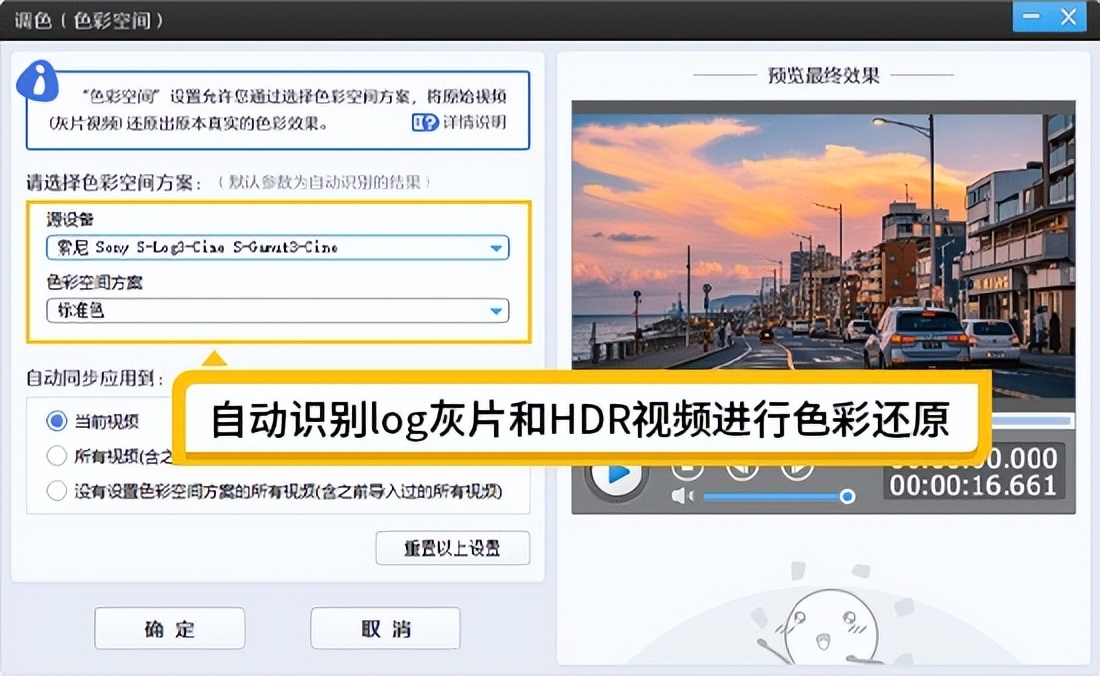Expand the 色彩空间方案 dropdown showing 标准色

(278, 311)
